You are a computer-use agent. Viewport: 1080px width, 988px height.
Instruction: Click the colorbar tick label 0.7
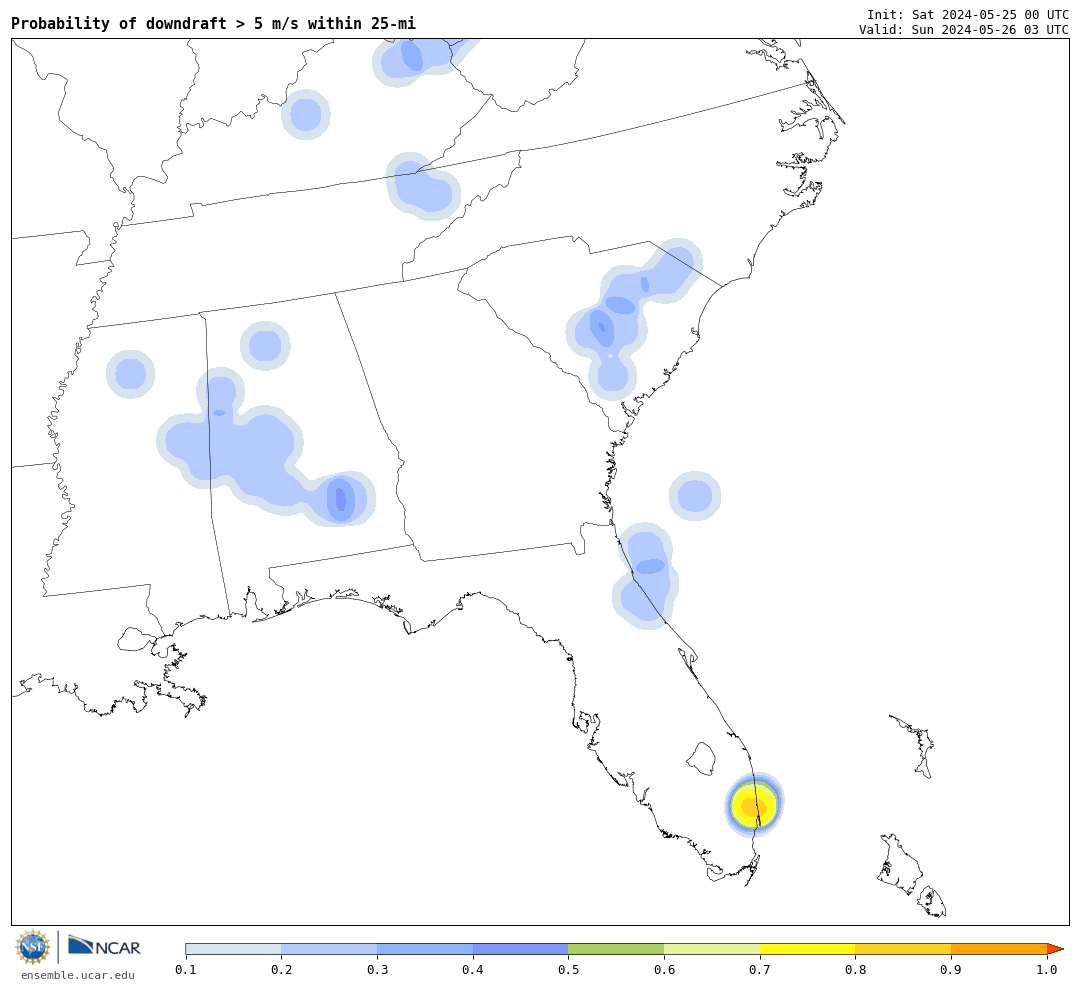pyautogui.click(x=760, y=970)
